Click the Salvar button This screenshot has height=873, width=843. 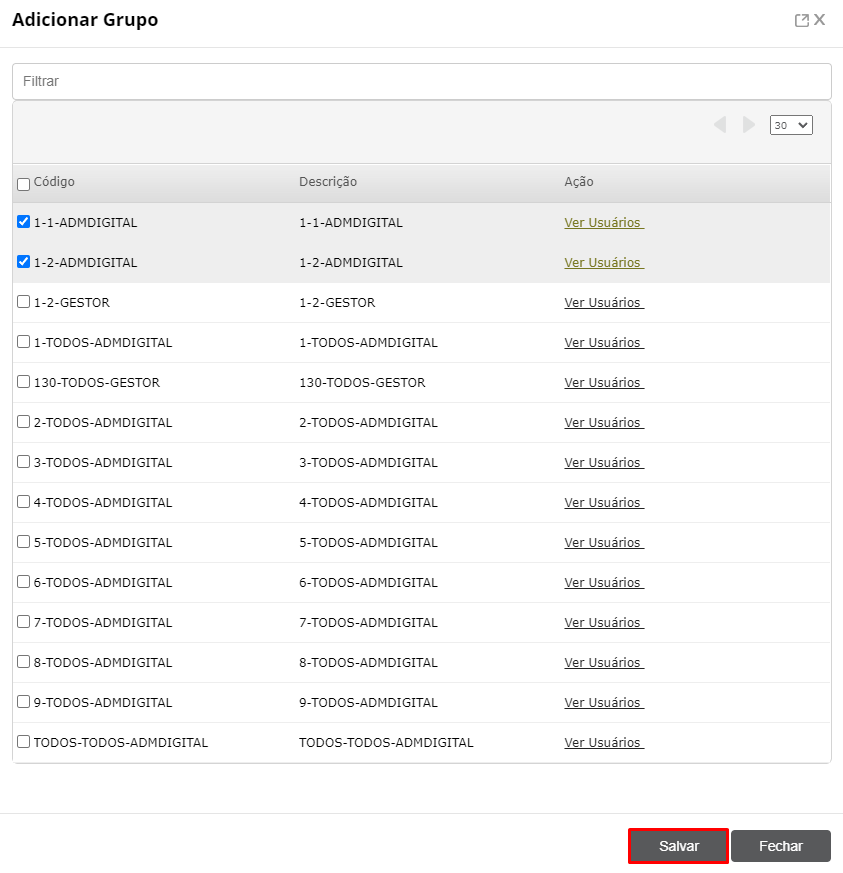tap(678, 846)
